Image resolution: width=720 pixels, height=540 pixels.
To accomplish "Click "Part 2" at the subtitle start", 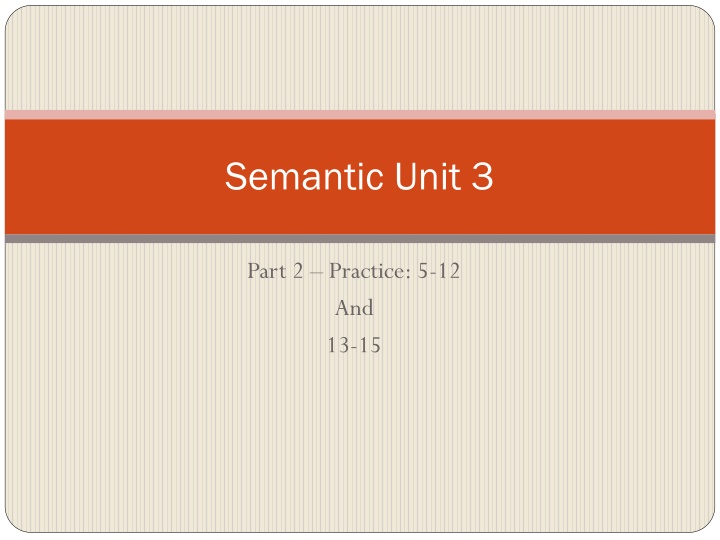I will click(x=275, y=271).
